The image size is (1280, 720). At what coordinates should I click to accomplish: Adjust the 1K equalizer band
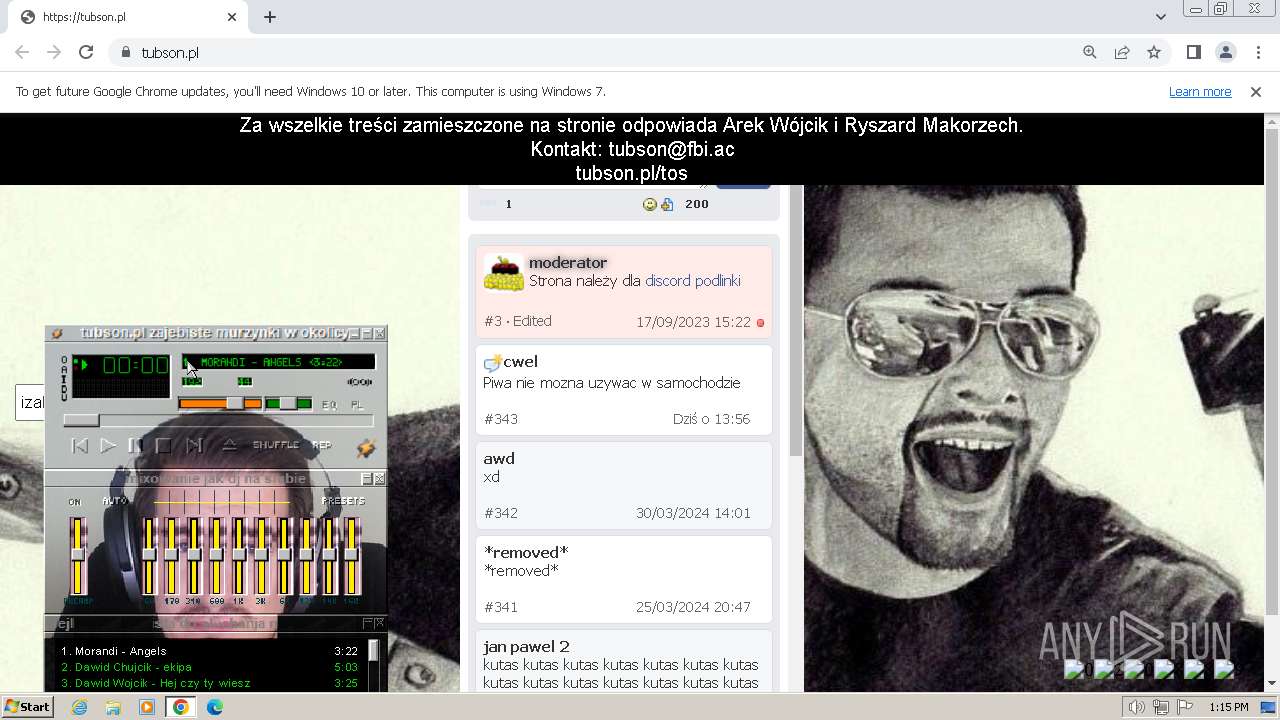239,555
